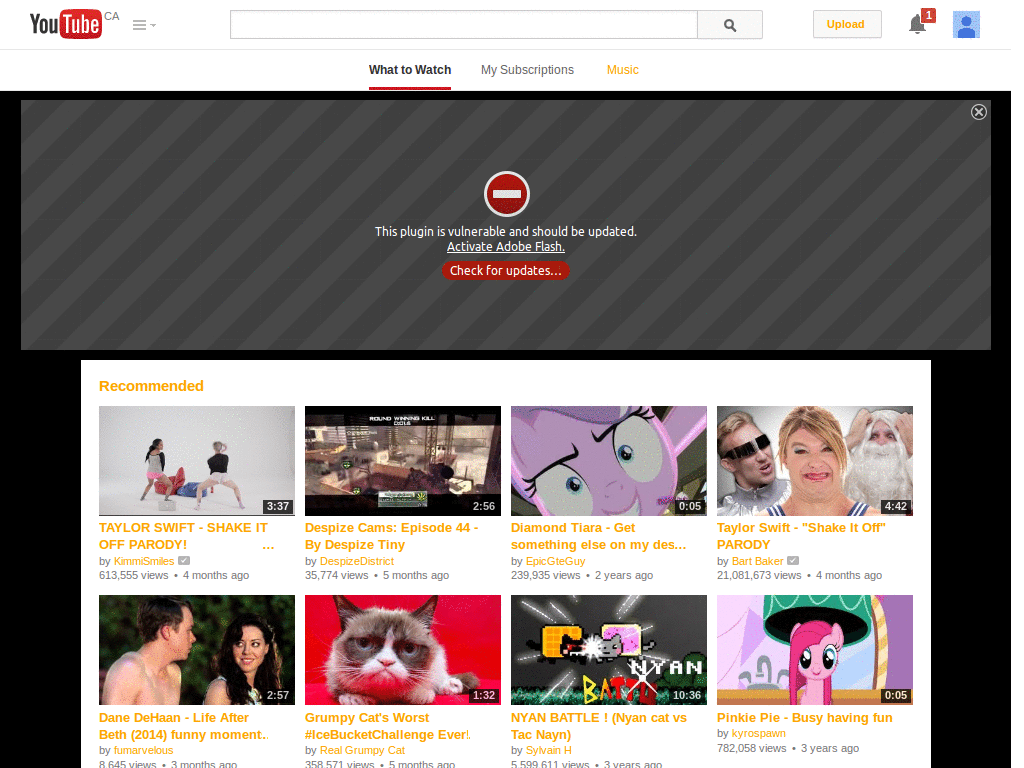Click title Pinkie Pie - Busy having fun
Screen dimensions: 1024x768
coord(805,718)
